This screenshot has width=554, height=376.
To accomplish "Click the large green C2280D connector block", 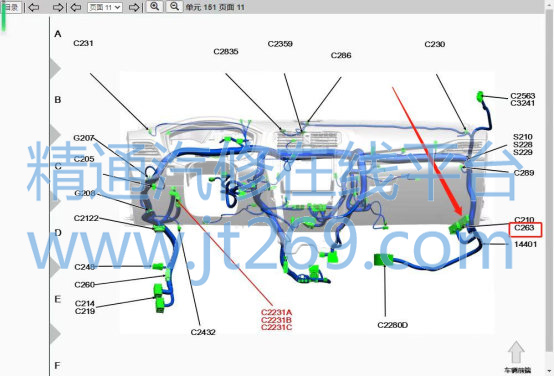I will [x=383, y=260].
